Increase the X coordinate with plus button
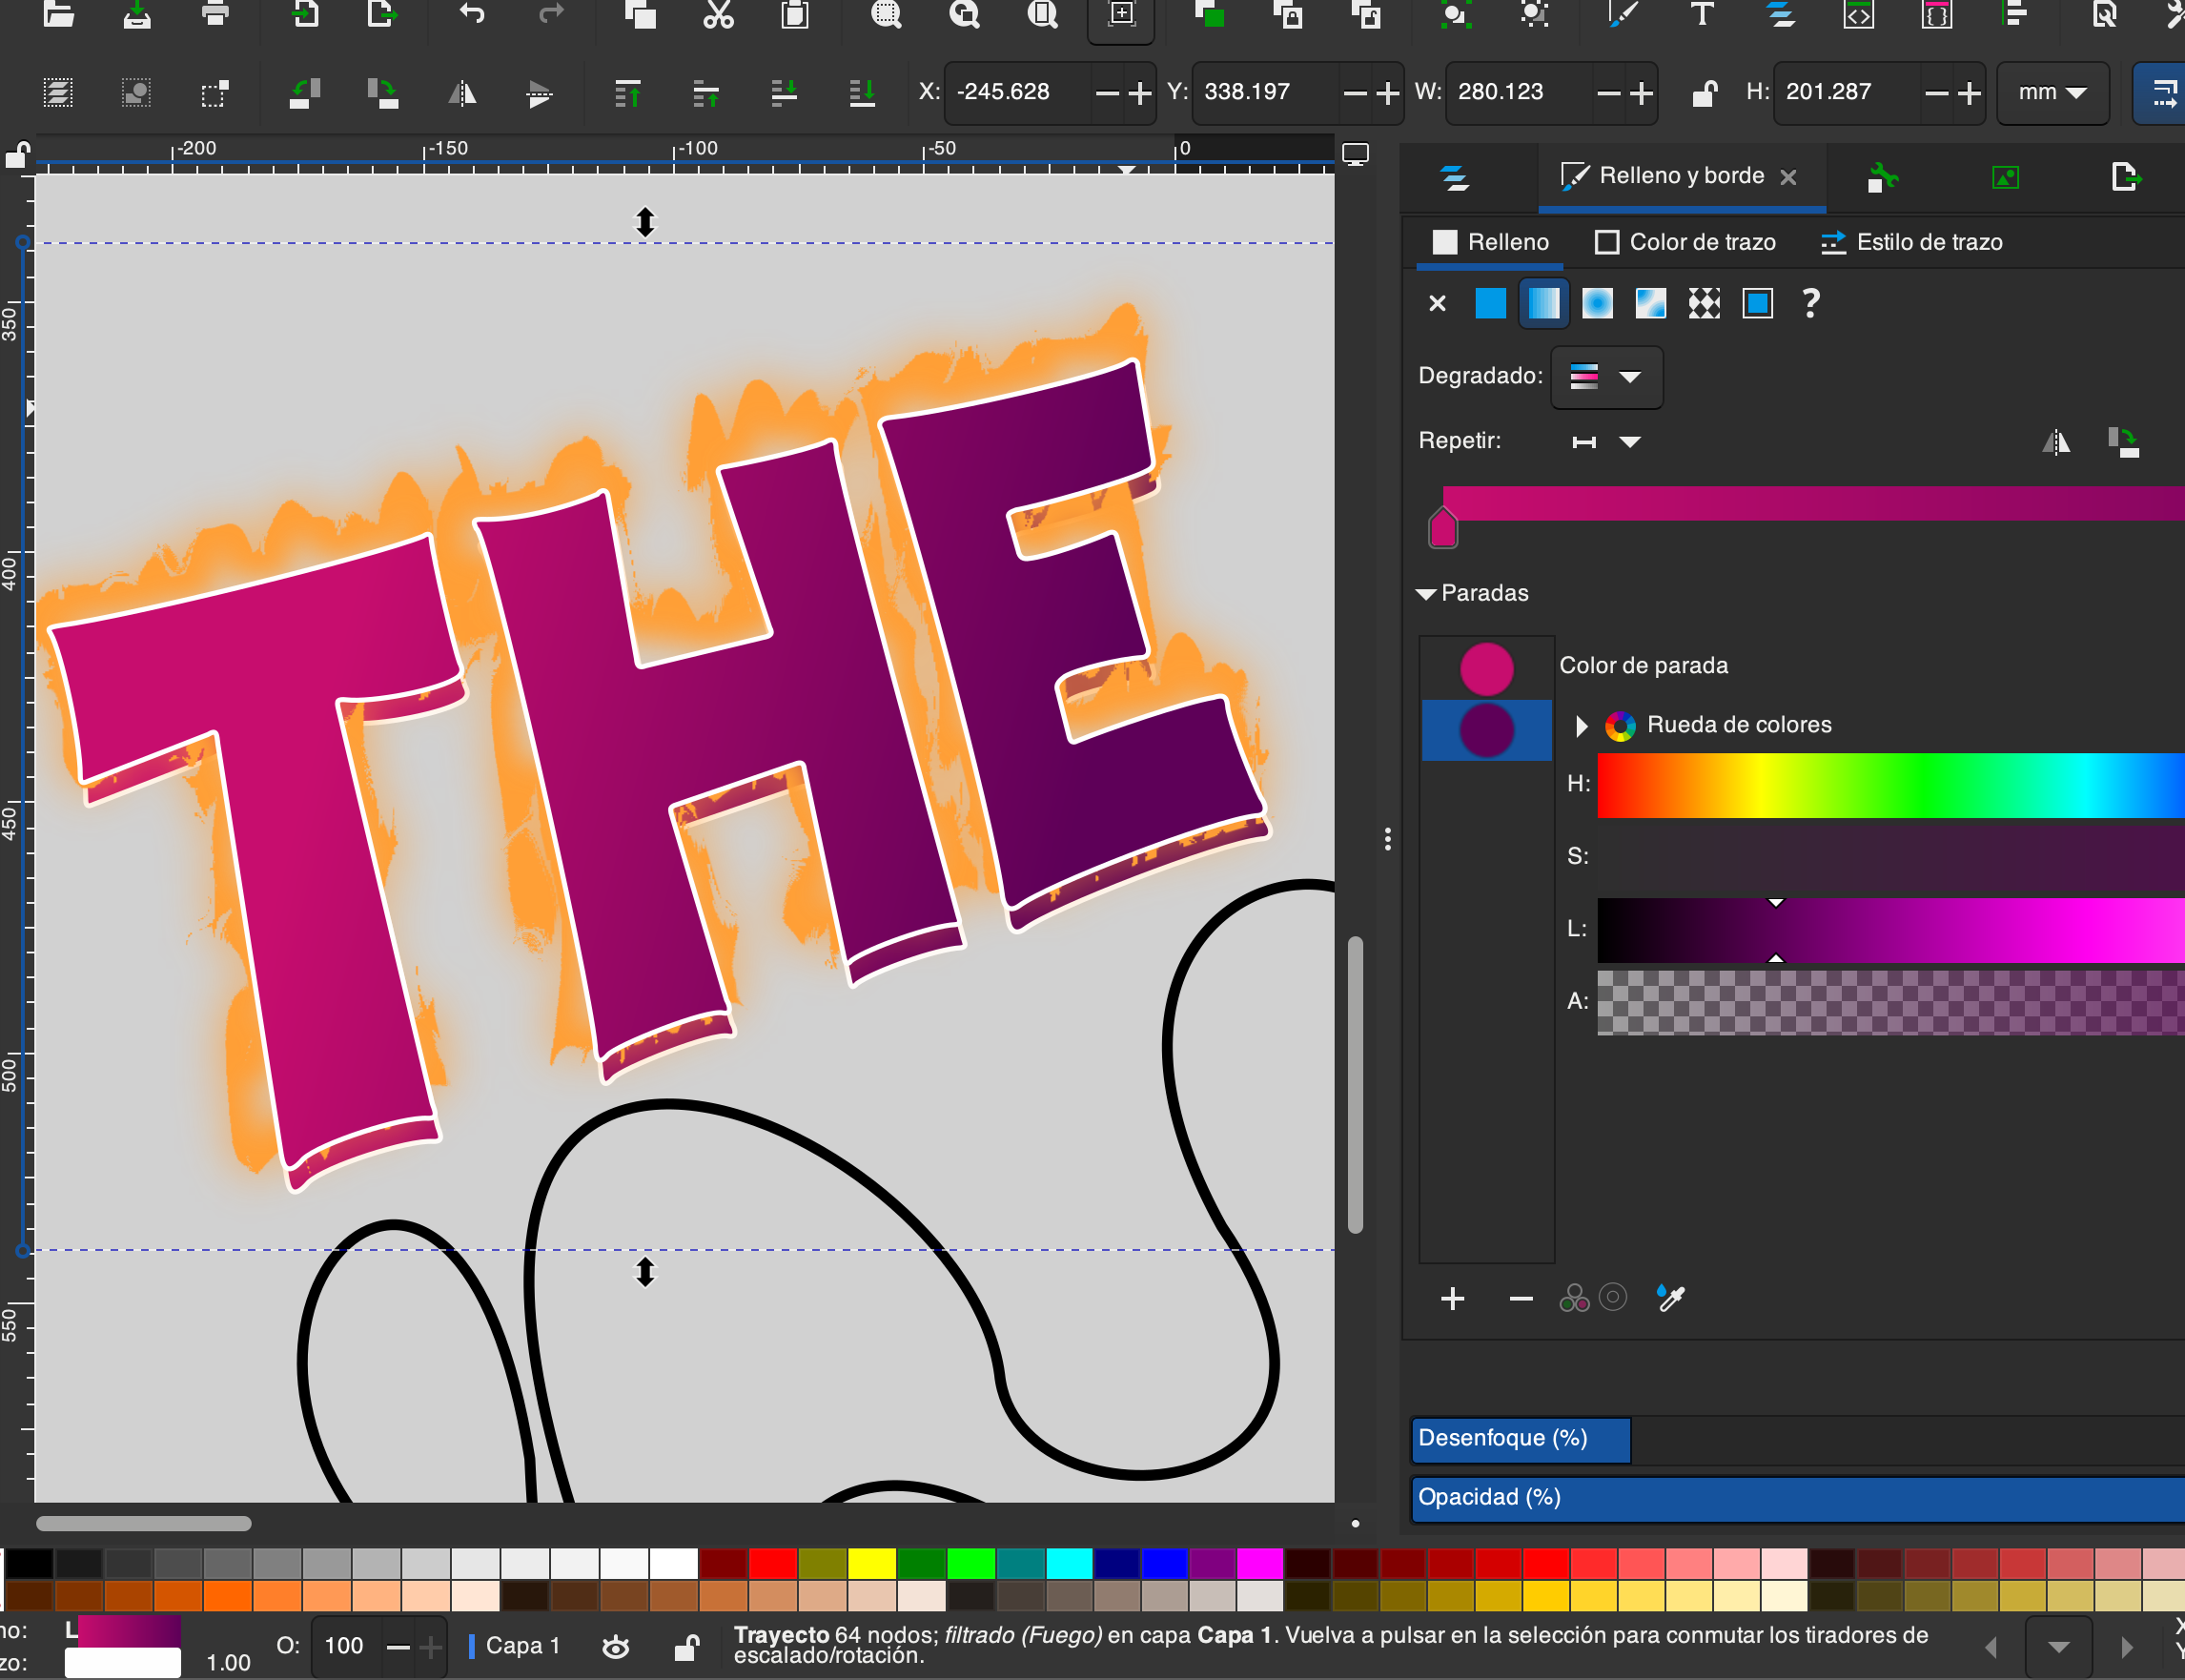This screenshot has height=1680, width=2185. point(1140,93)
